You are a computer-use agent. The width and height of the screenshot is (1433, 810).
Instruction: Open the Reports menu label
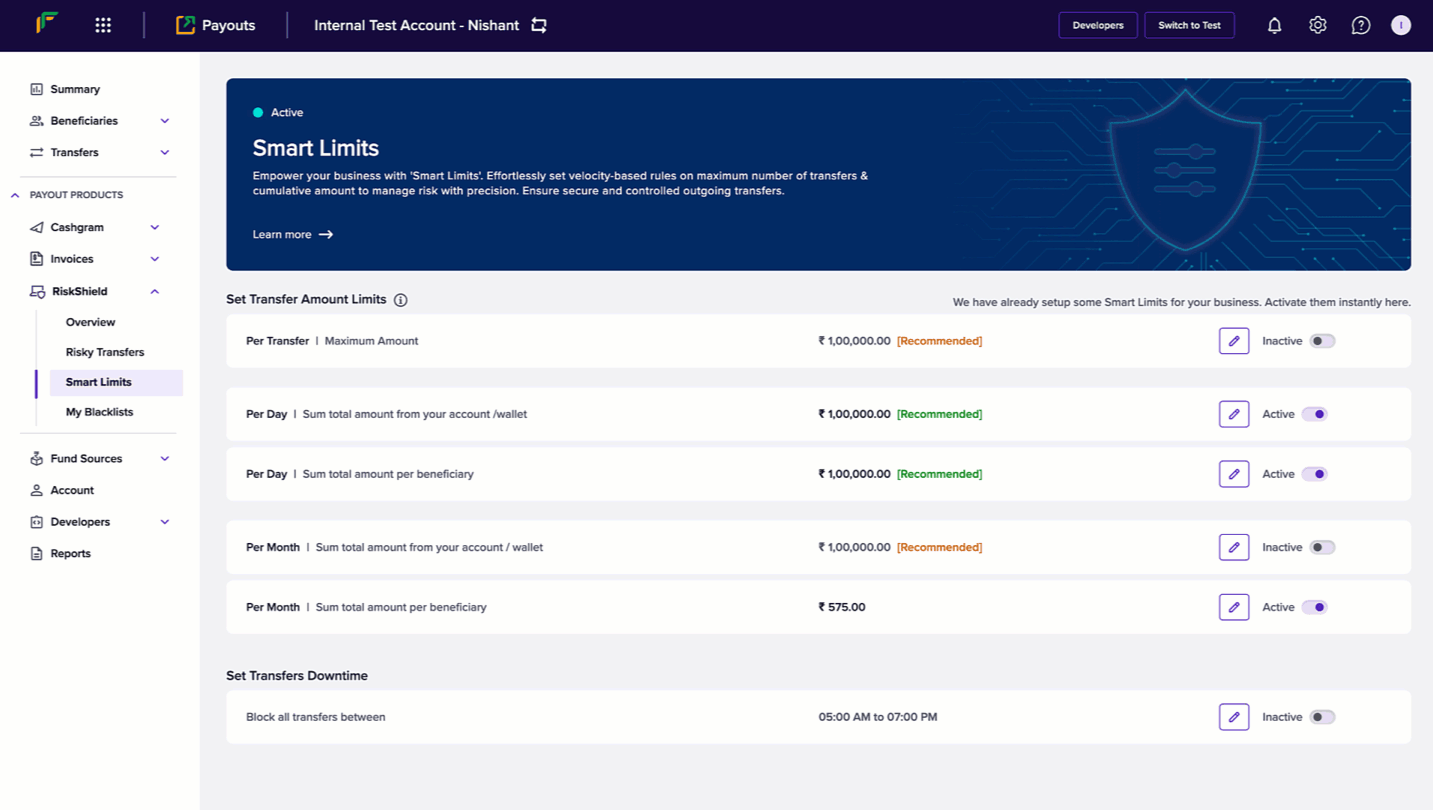point(71,553)
